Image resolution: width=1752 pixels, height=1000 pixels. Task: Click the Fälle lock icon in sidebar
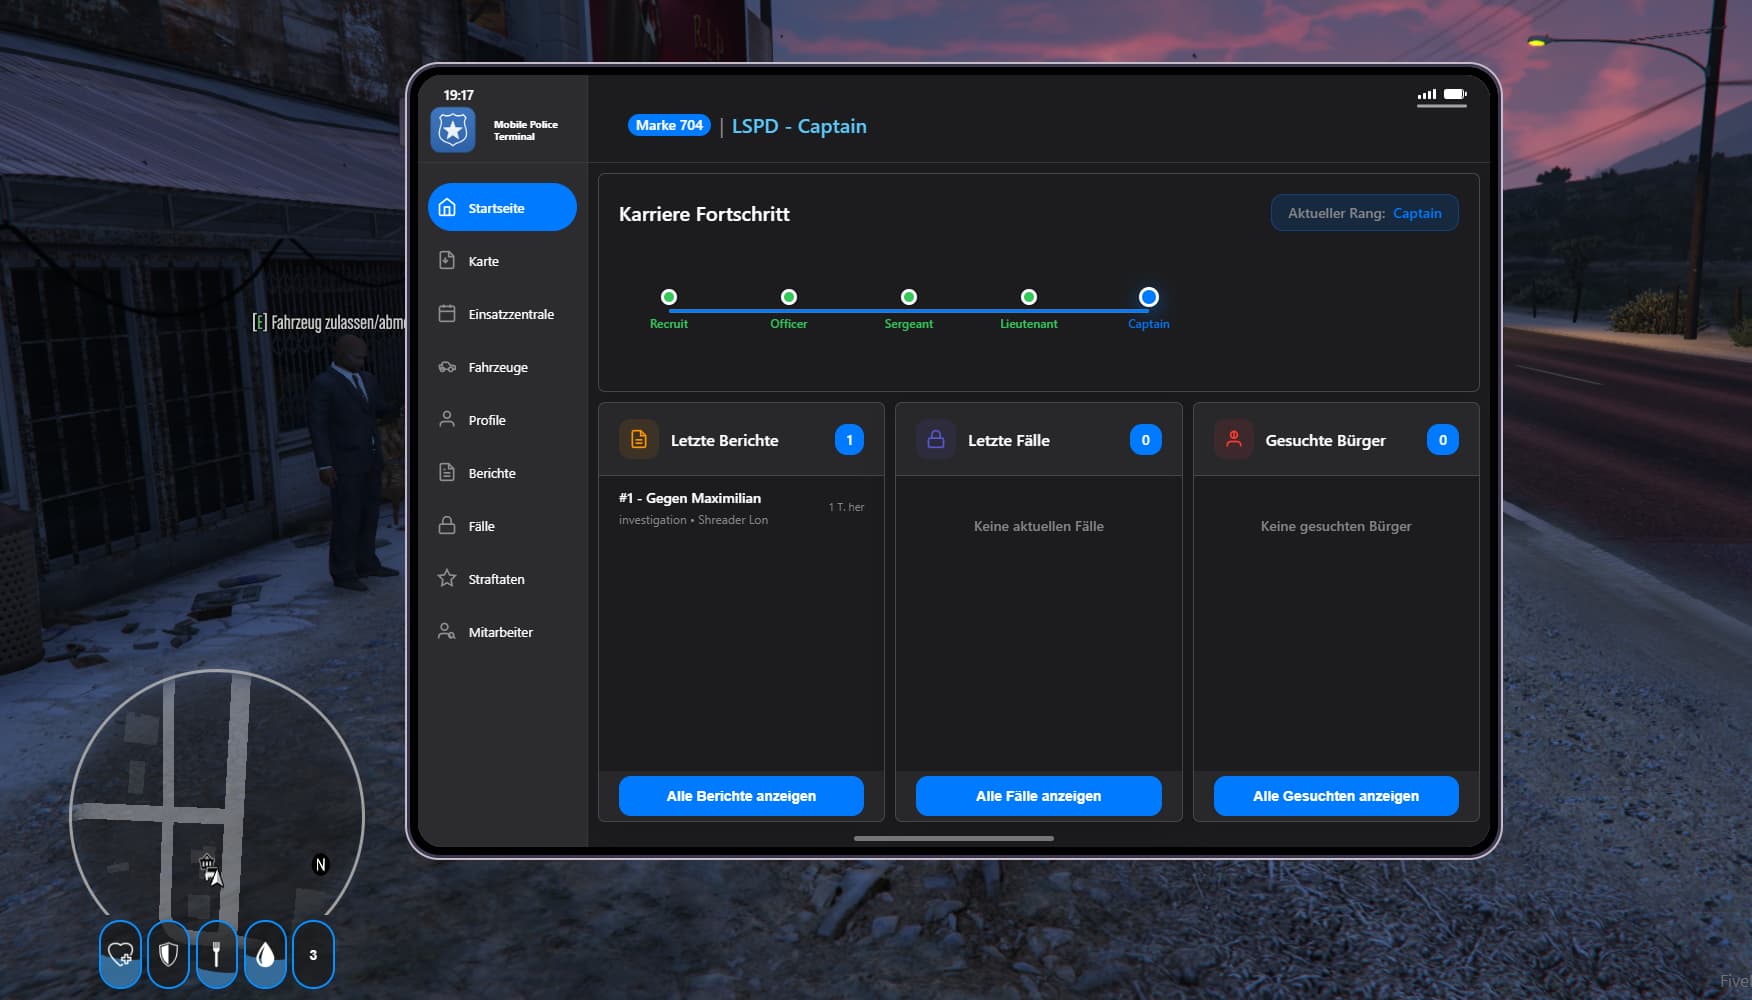tap(447, 526)
